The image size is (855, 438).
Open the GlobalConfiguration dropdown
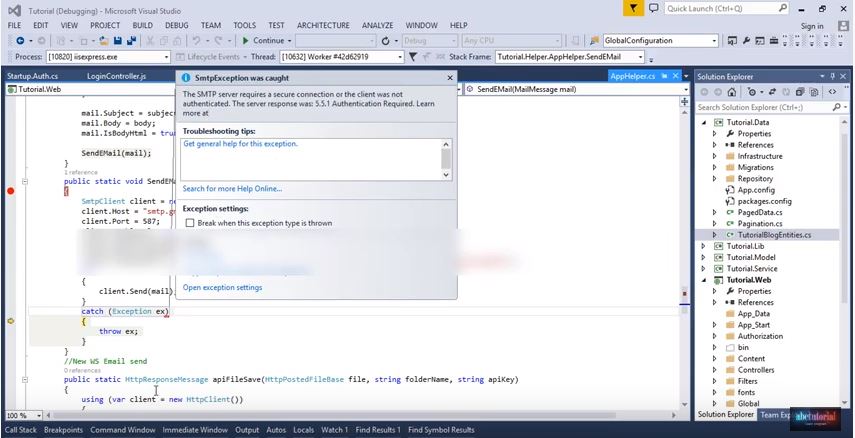[714, 41]
